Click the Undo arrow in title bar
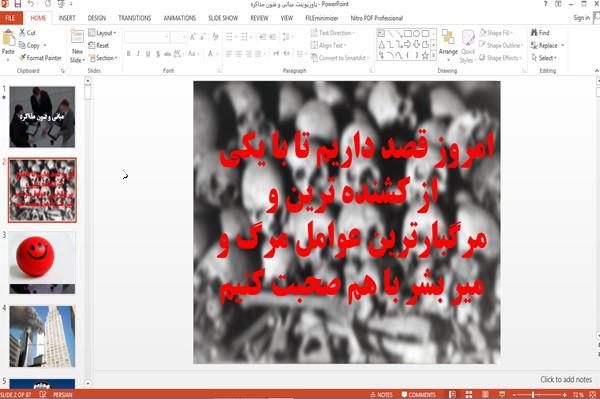Screen dimensions: 600x399 [31, 4]
